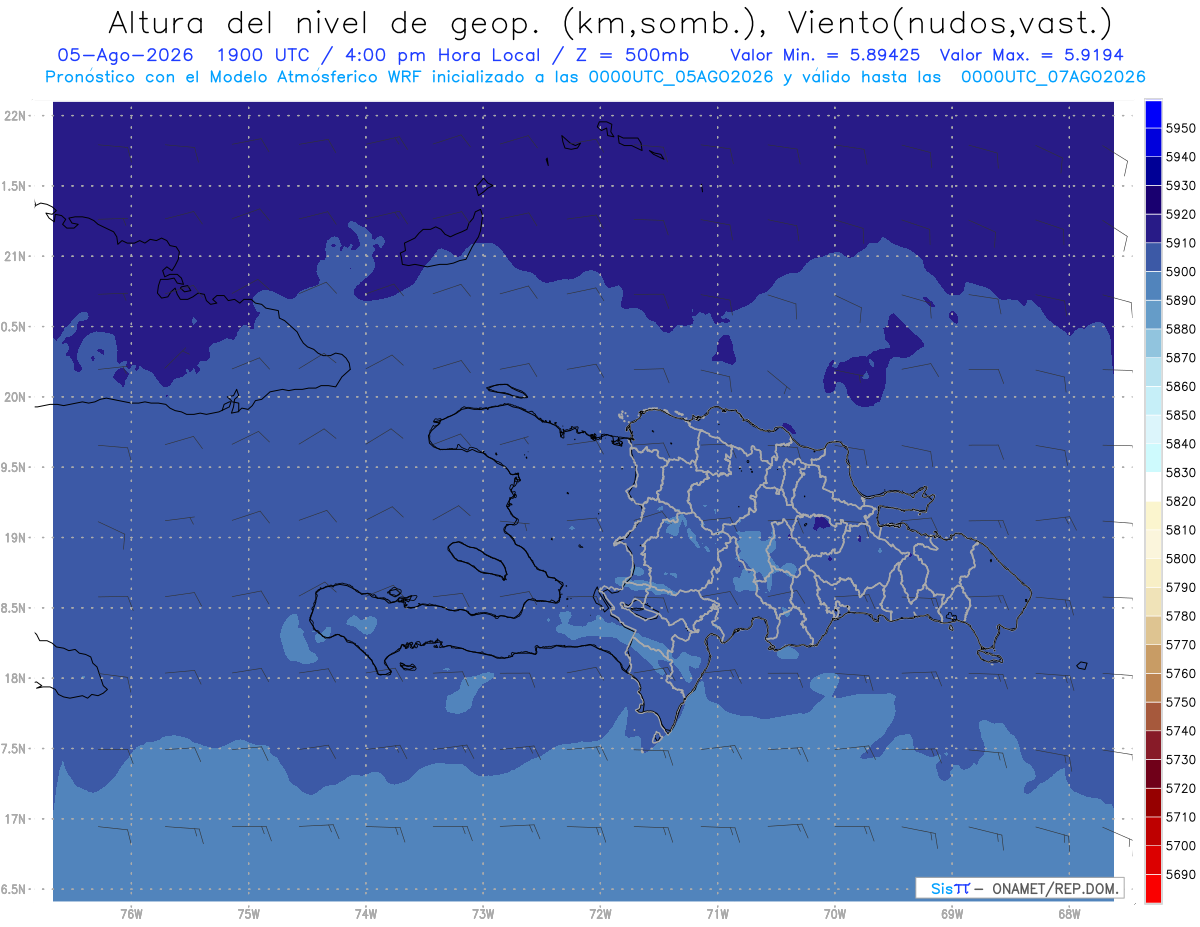The width and height of the screenshot is (1200, 927).
Task: Click the legend color band between 5740 and 5750
Action: (1152, 716)
